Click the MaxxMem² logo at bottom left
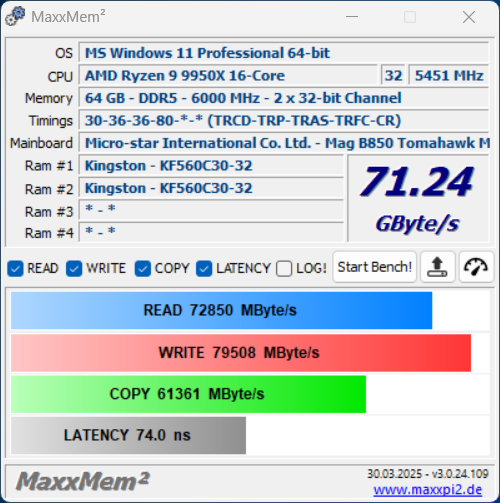500x503 pixels. (x=83, y=482)
